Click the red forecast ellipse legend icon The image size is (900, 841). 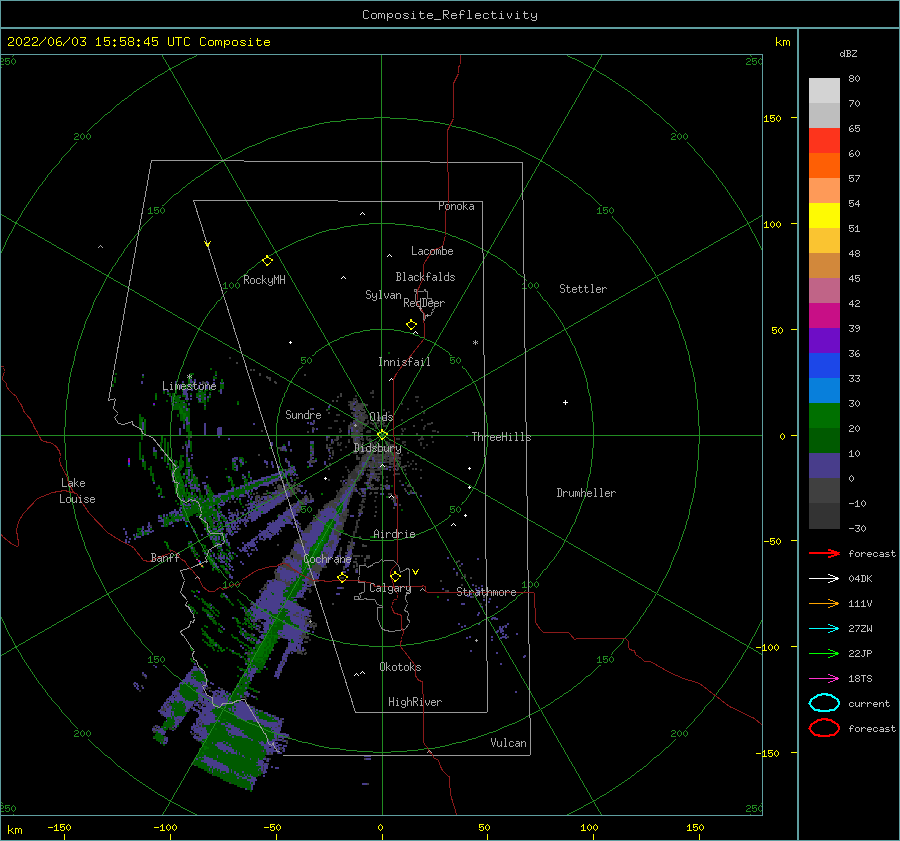point(824,728)
